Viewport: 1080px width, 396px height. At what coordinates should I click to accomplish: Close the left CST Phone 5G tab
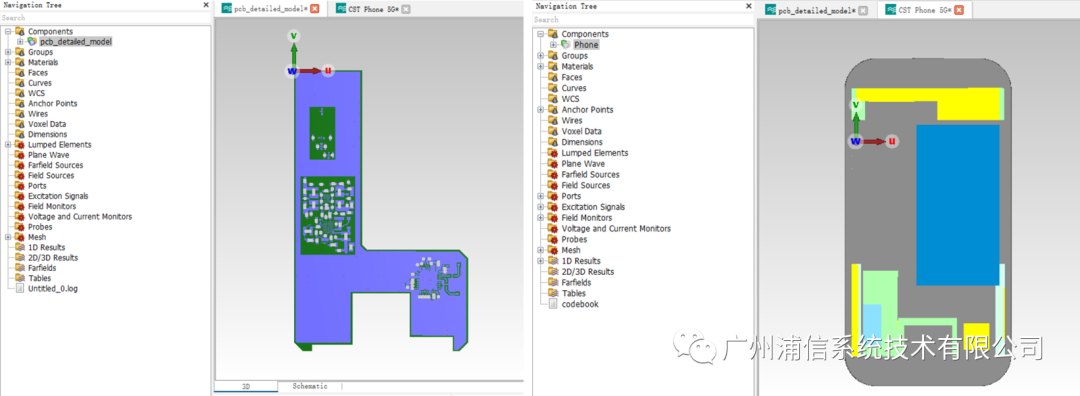pyautogui.click(x=406, y=9)
